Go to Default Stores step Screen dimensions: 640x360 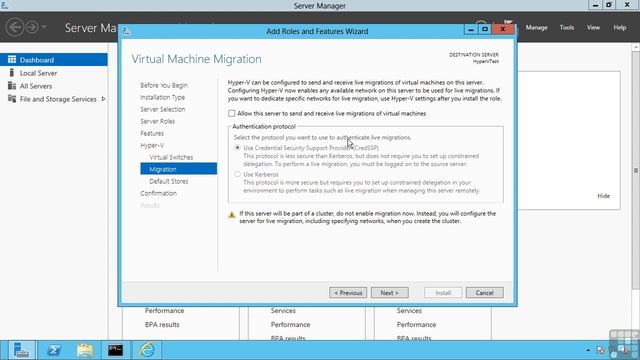[x=169, y=181]
